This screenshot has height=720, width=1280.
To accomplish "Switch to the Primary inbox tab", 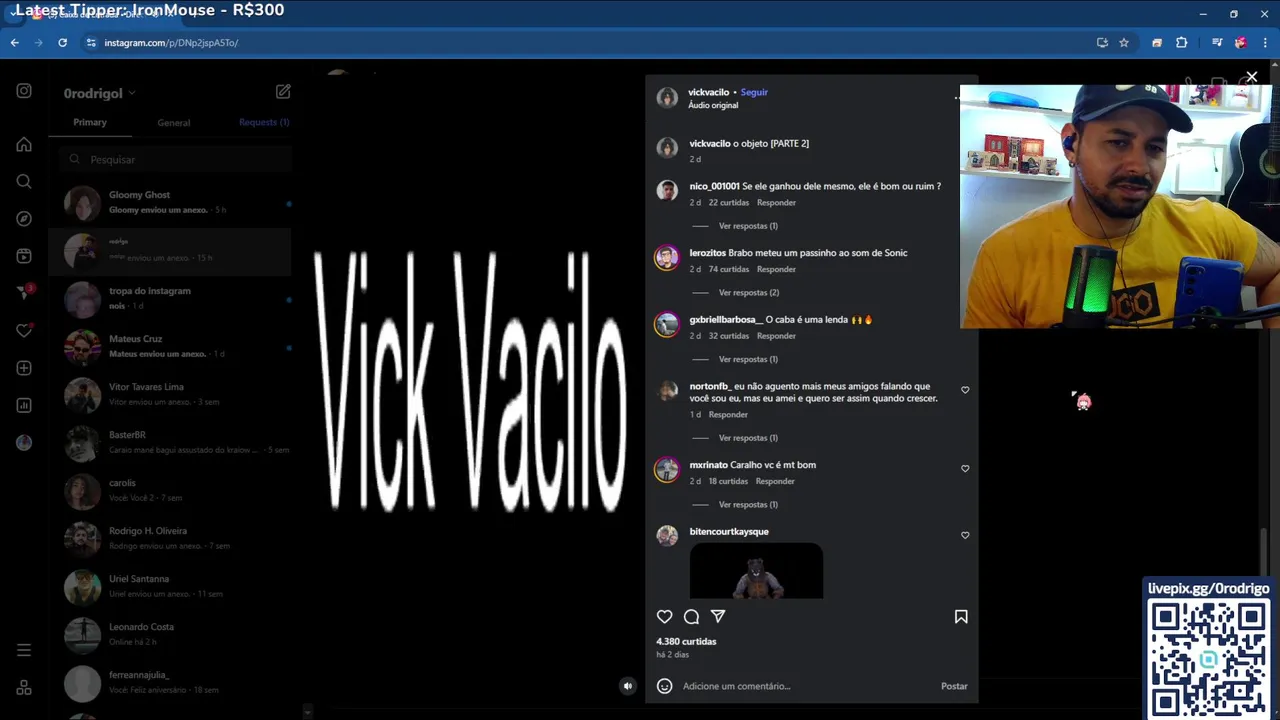I will pos(90,122).
